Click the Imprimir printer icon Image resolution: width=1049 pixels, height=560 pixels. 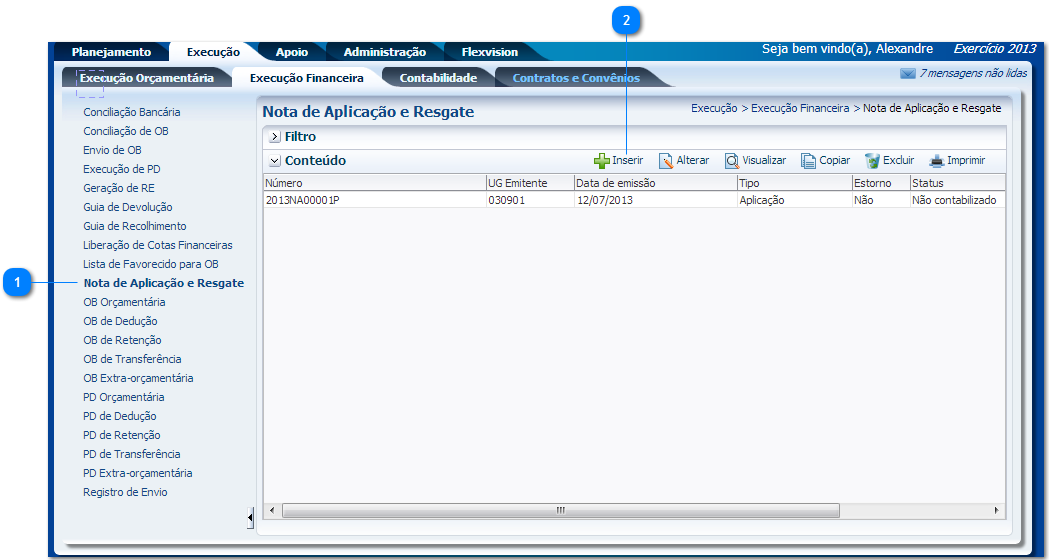pos(936,161)
